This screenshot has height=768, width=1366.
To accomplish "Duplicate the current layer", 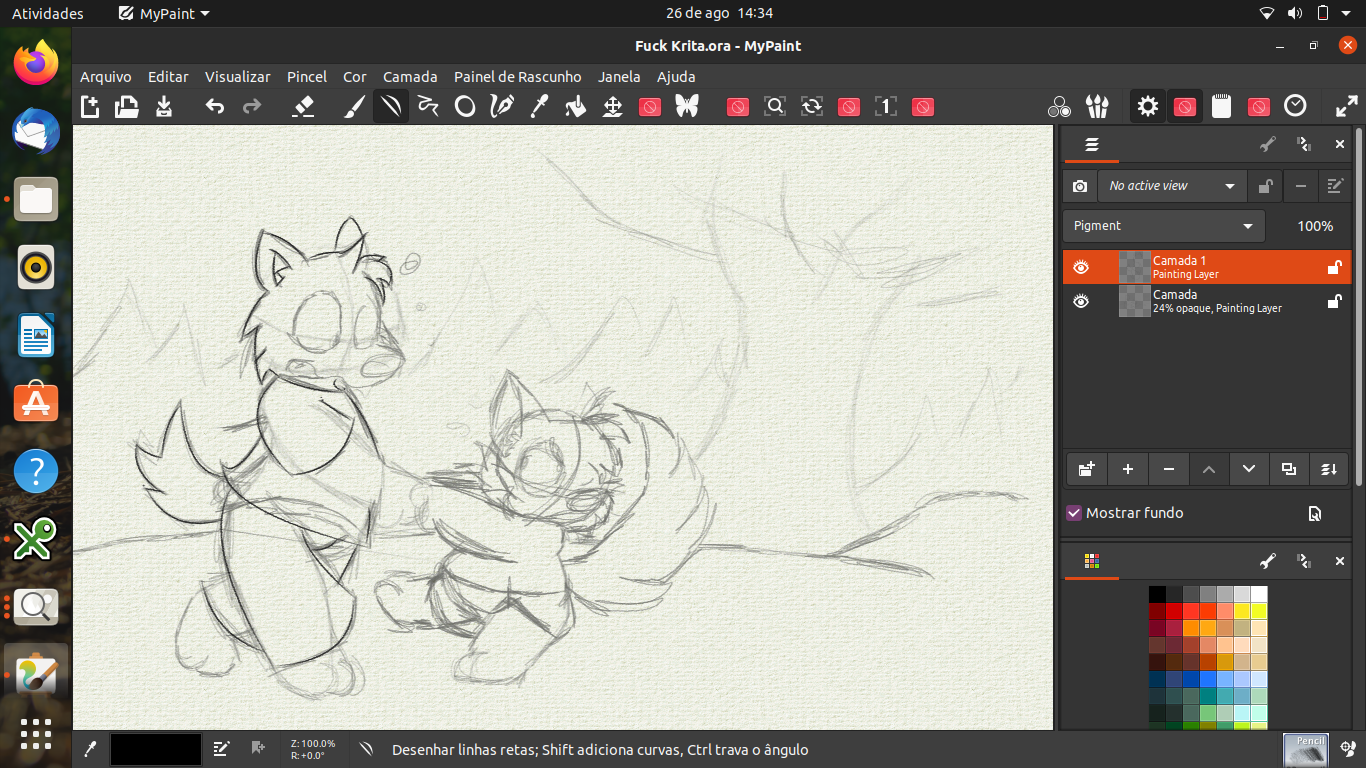I will click(1289, 468).
